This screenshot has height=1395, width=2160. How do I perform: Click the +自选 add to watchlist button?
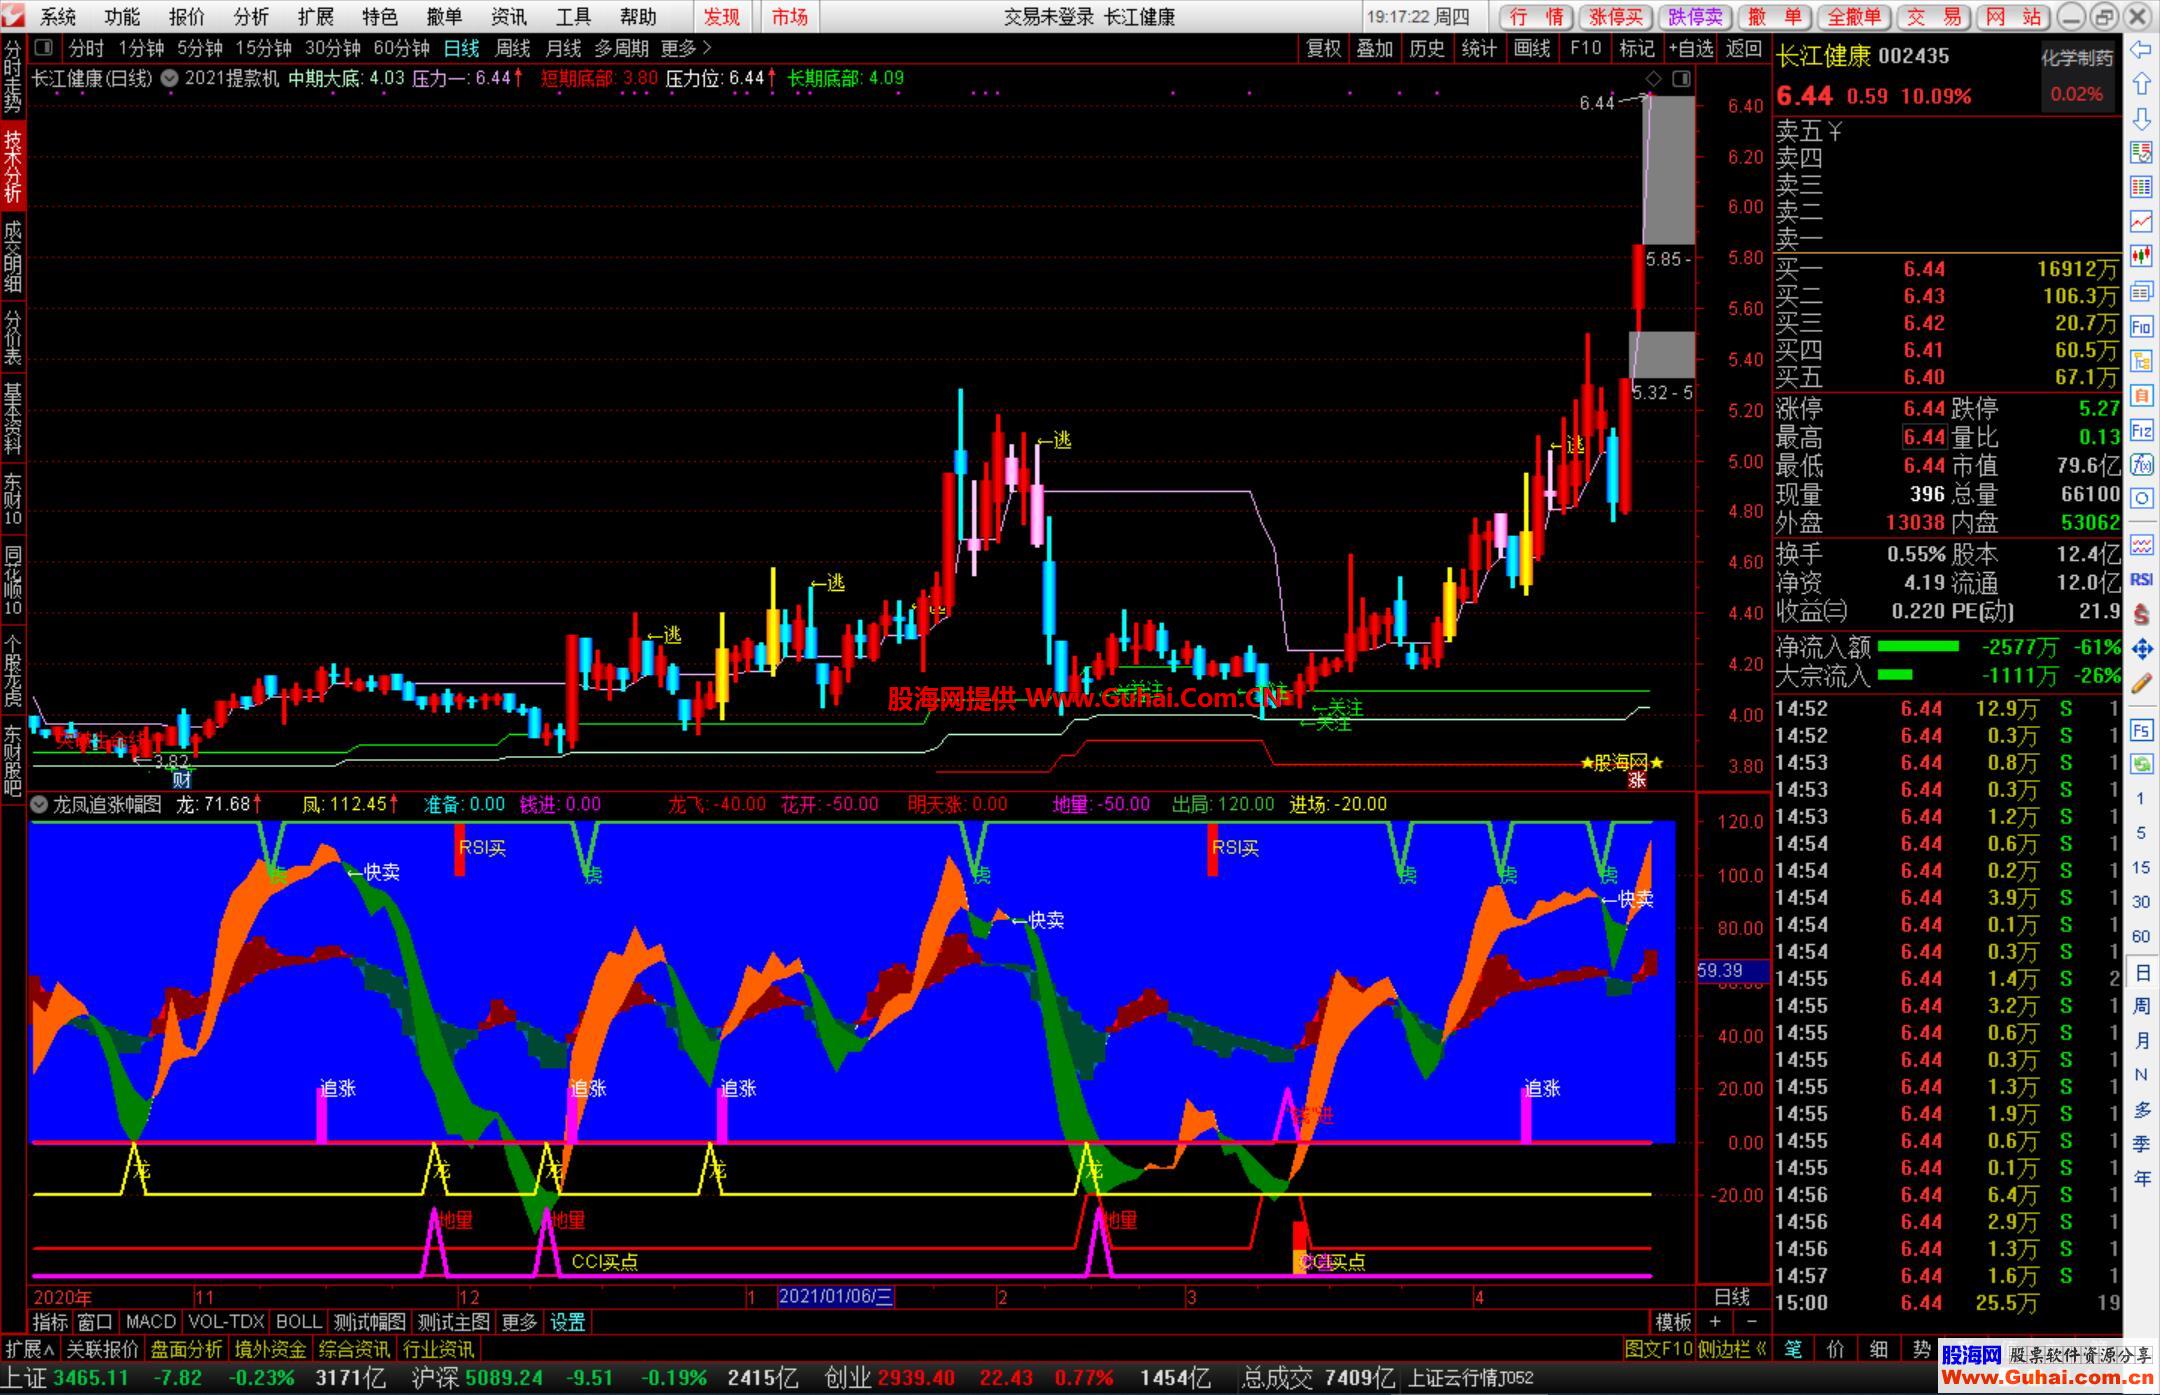pyautogui.click(x=1691, y=48)
